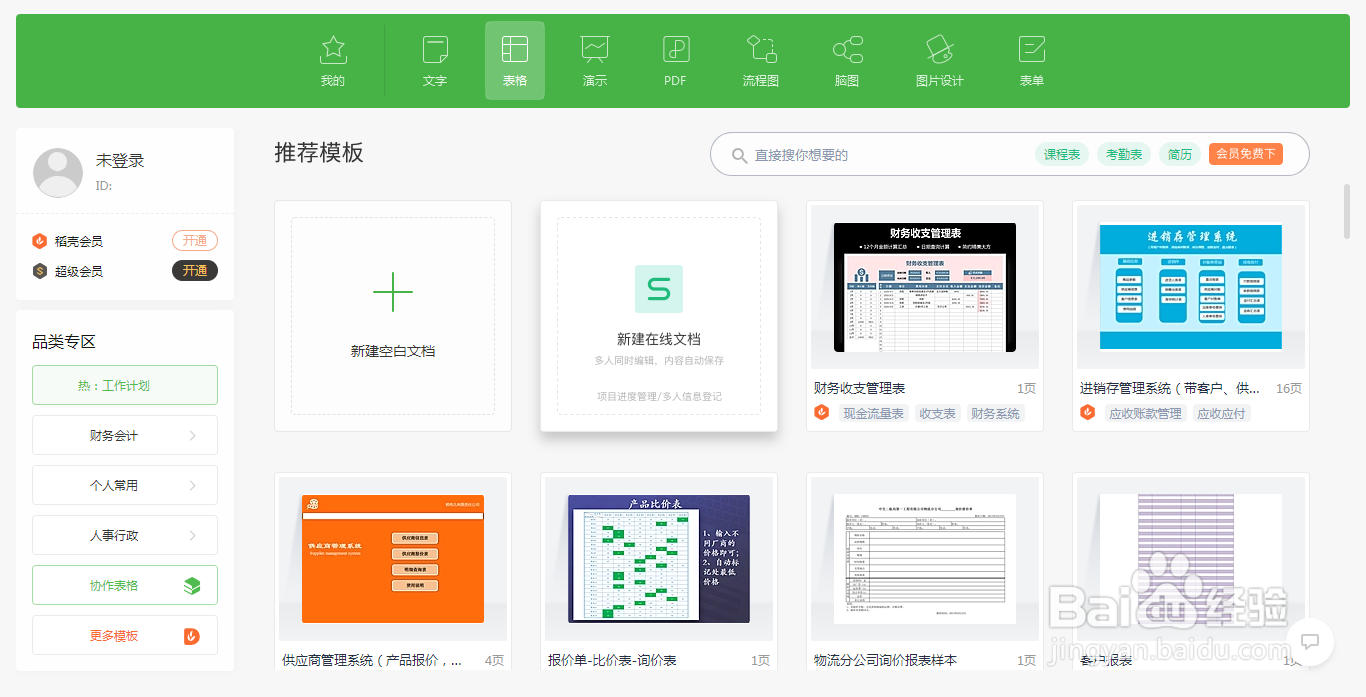
Task: Switch to the 表格 tab
Action: point(514,60)
